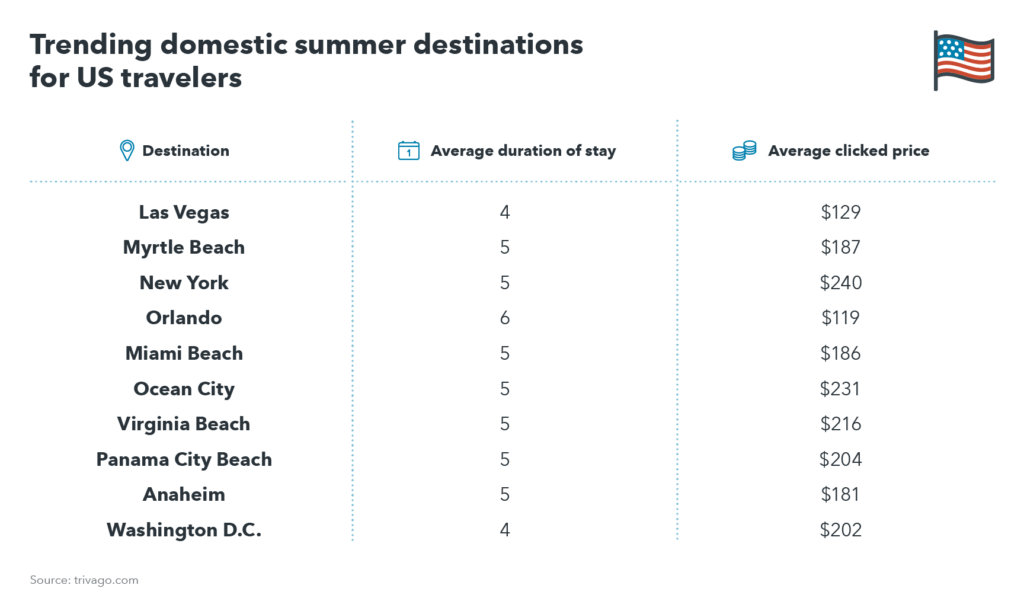
Task: Select the Average clicked price header
Action: click(x=848, y=151)
